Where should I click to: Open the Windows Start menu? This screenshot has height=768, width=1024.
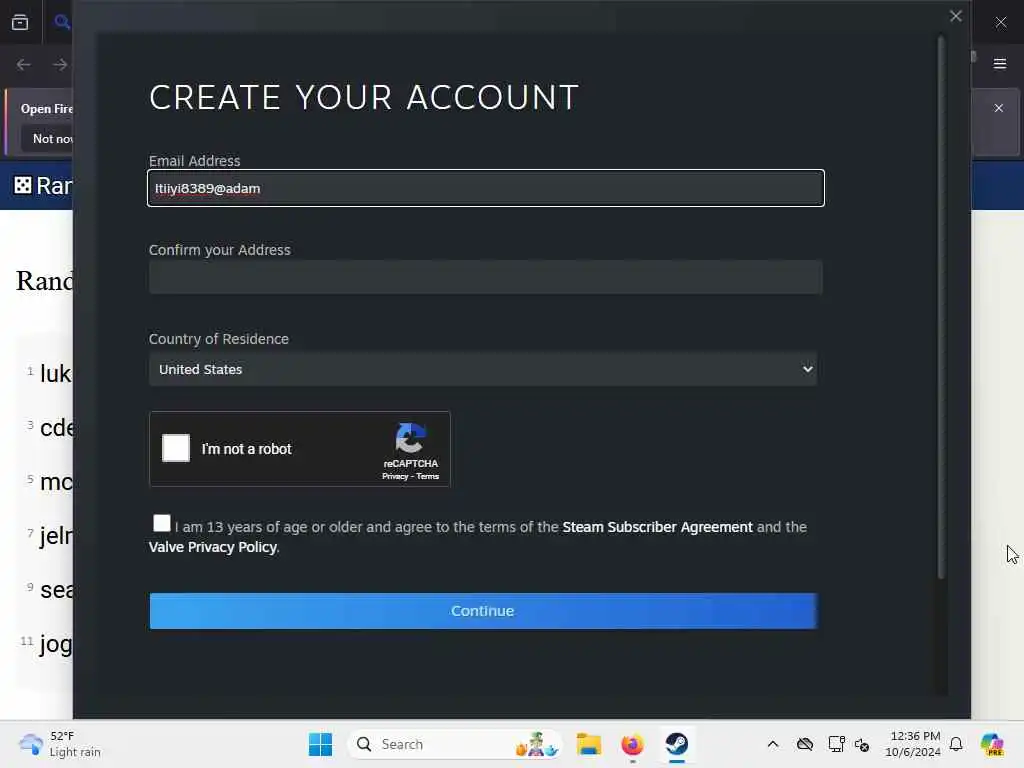tap(320, 744)
